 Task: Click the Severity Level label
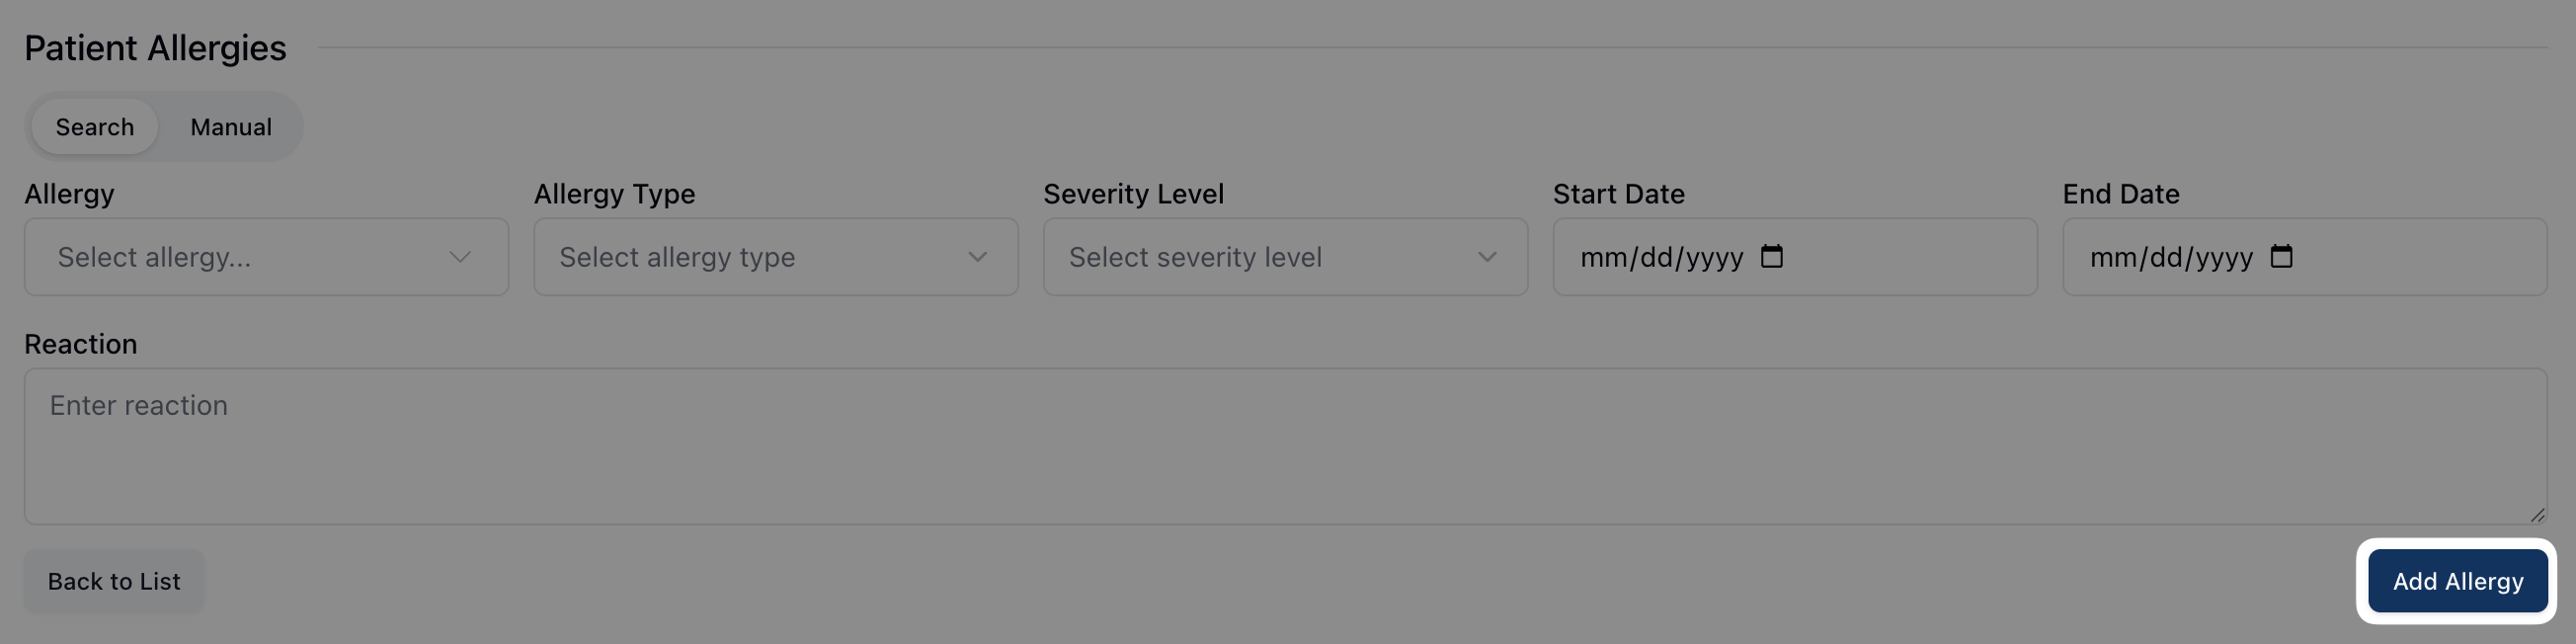(1133, 194)
